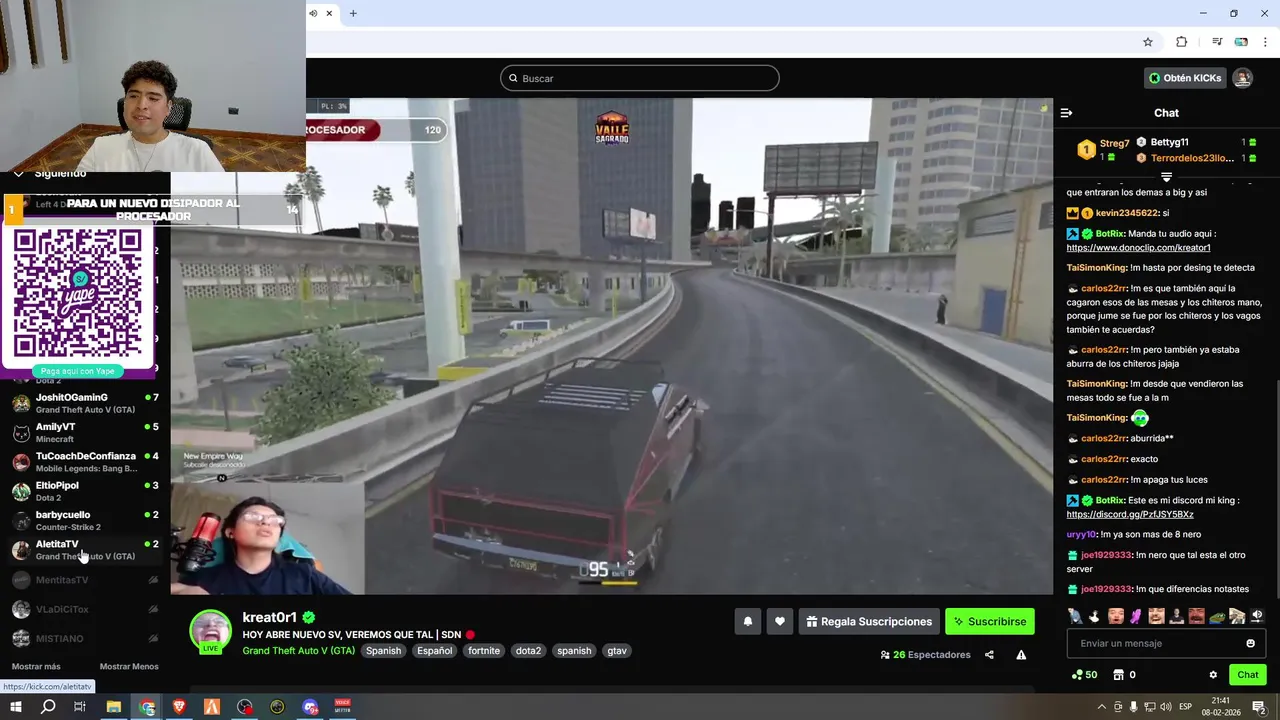This screenshot has width=1280, height=720.
Task: Click the green Suscribirse button
Action: tap(990, 621)
